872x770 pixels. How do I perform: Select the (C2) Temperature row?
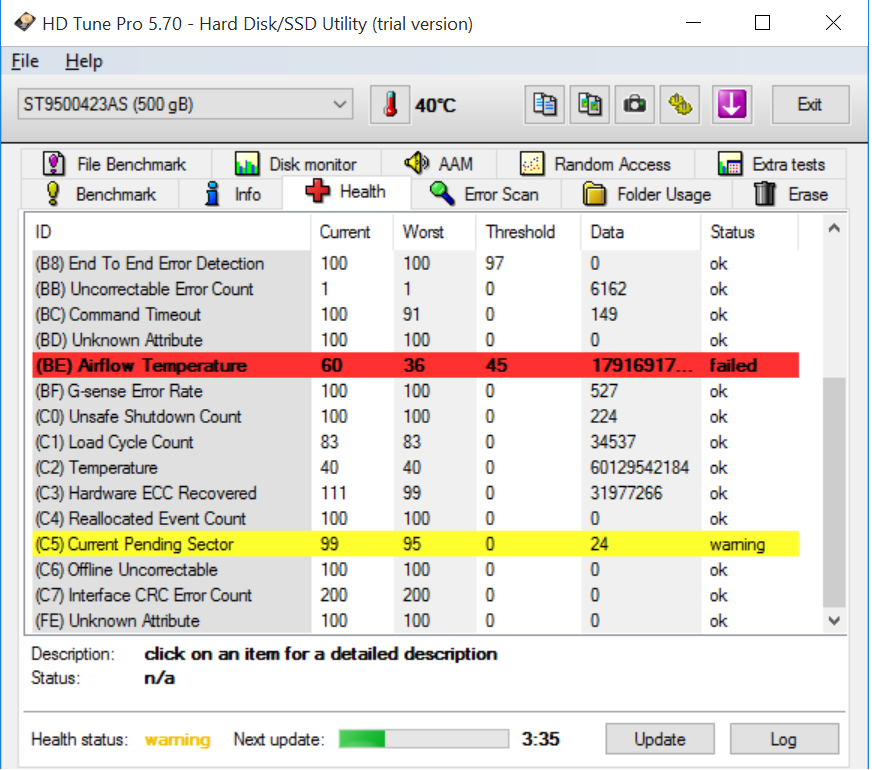(x=416, y=468)
